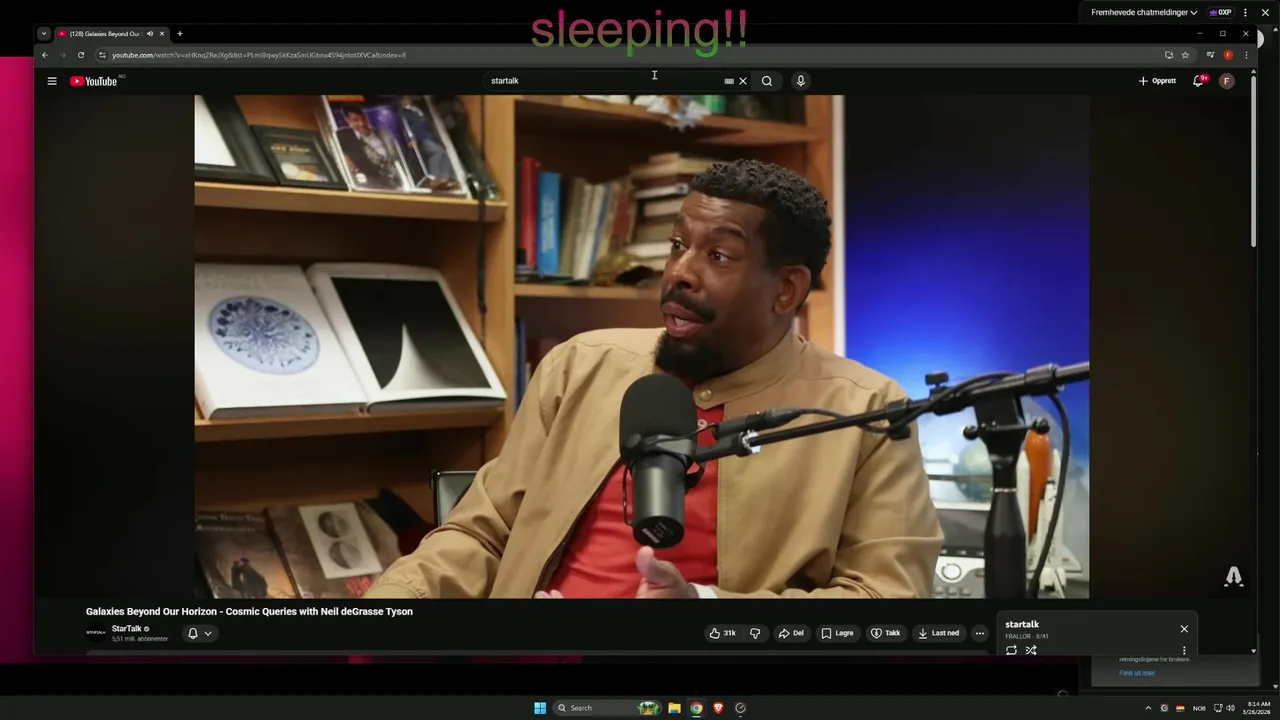Open the media controls icon in Chrome toolbar

click(x=1210, y=55)
